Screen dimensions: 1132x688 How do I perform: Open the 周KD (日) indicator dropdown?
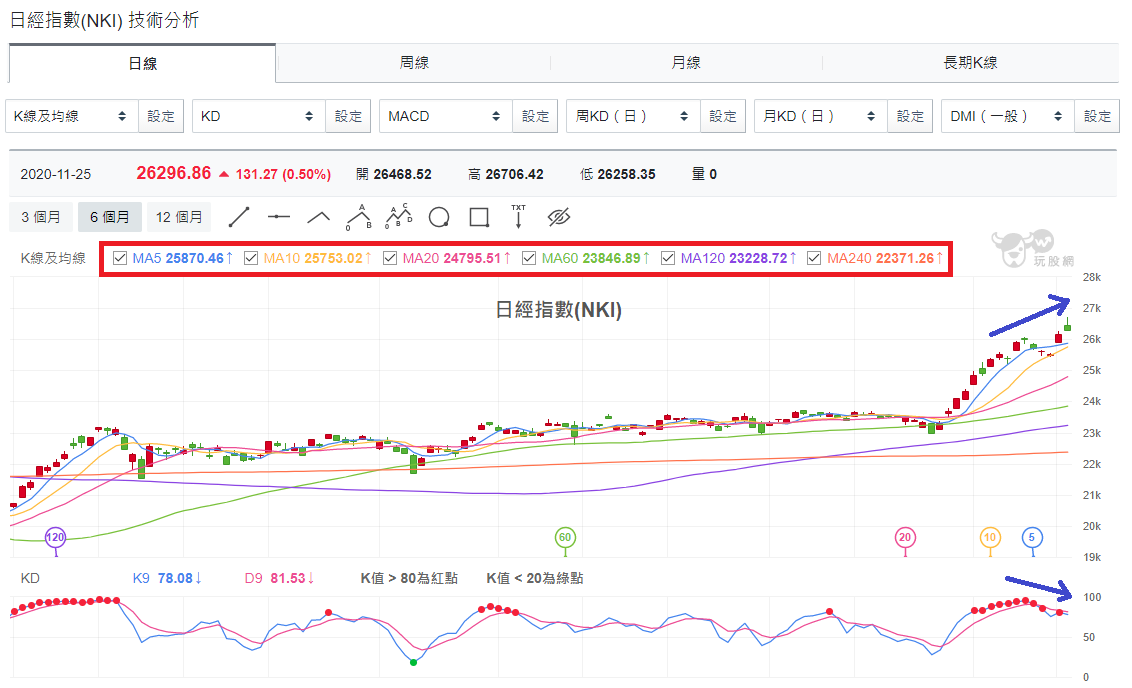633,116
